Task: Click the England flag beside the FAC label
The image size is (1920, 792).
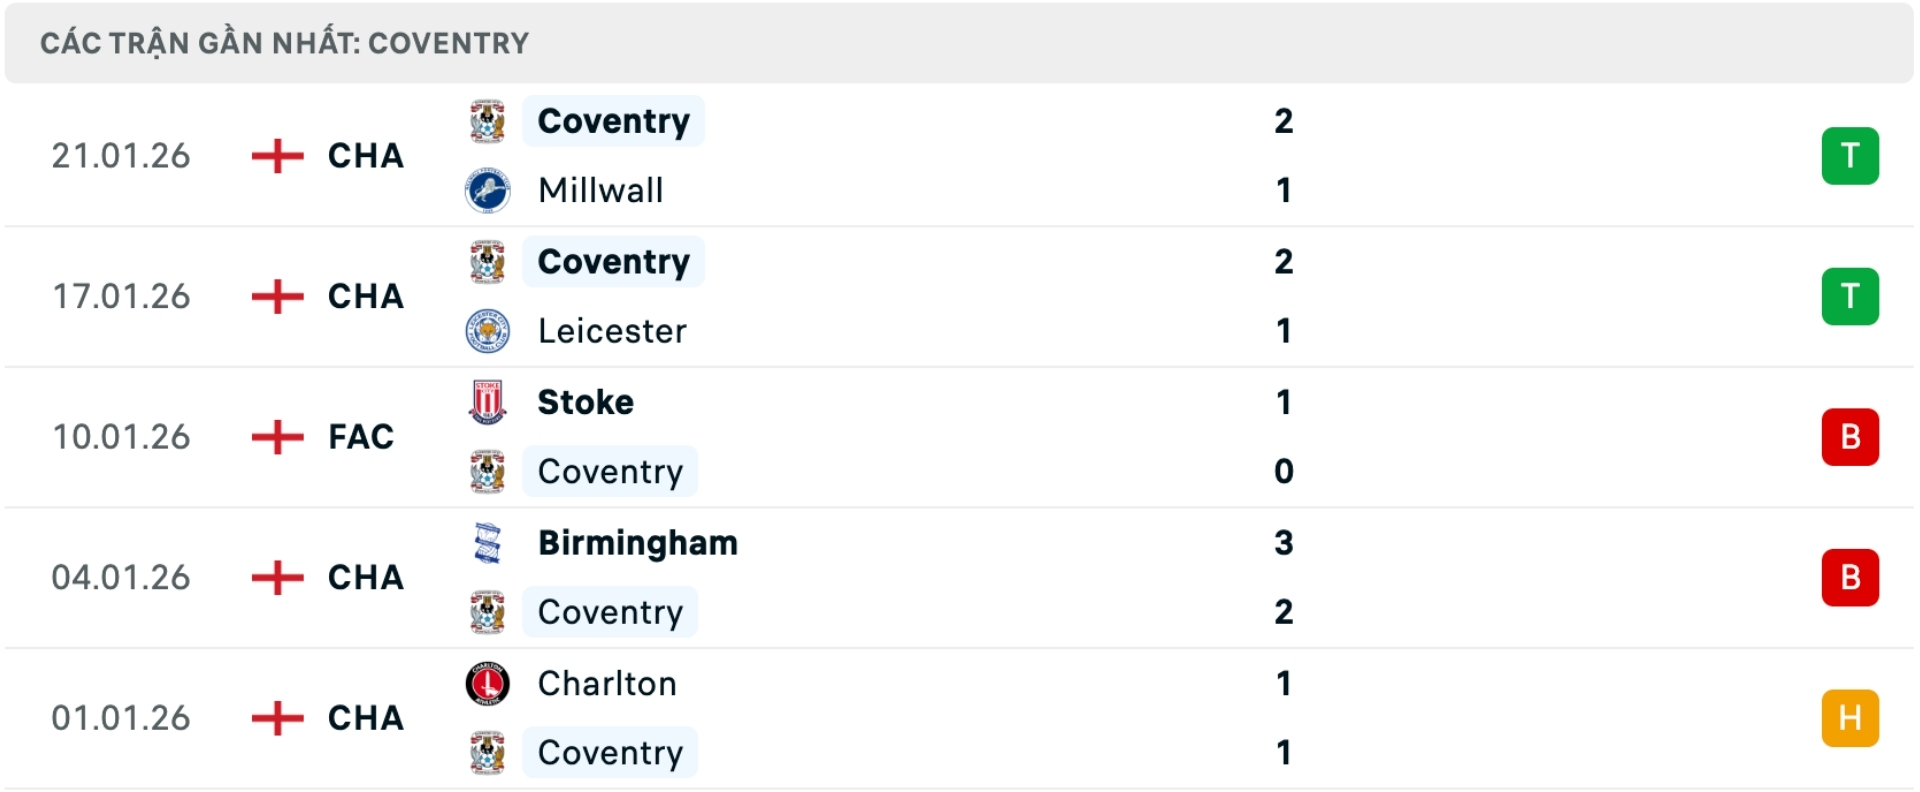Action: tap(277, 437)
